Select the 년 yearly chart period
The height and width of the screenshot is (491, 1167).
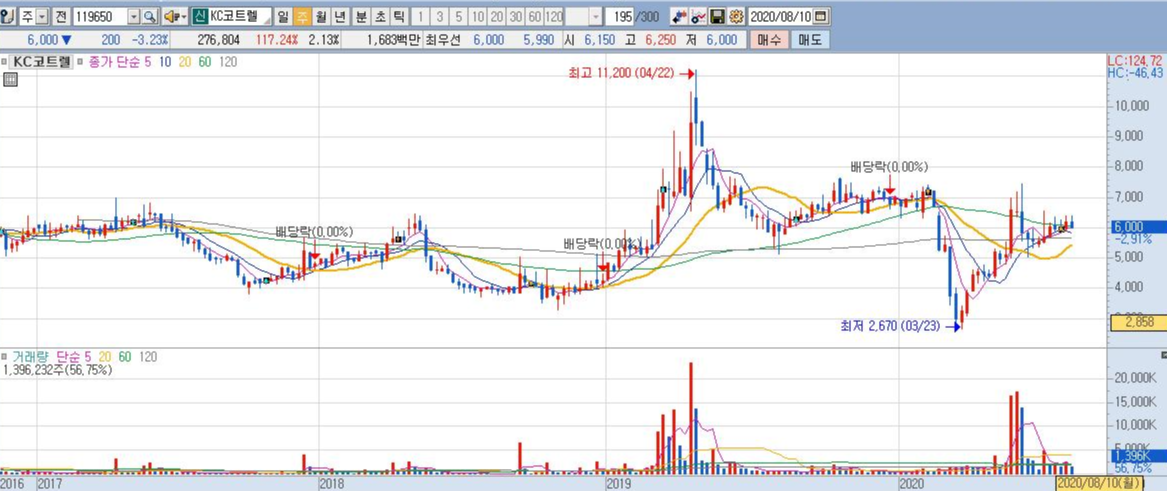[339, 16]
